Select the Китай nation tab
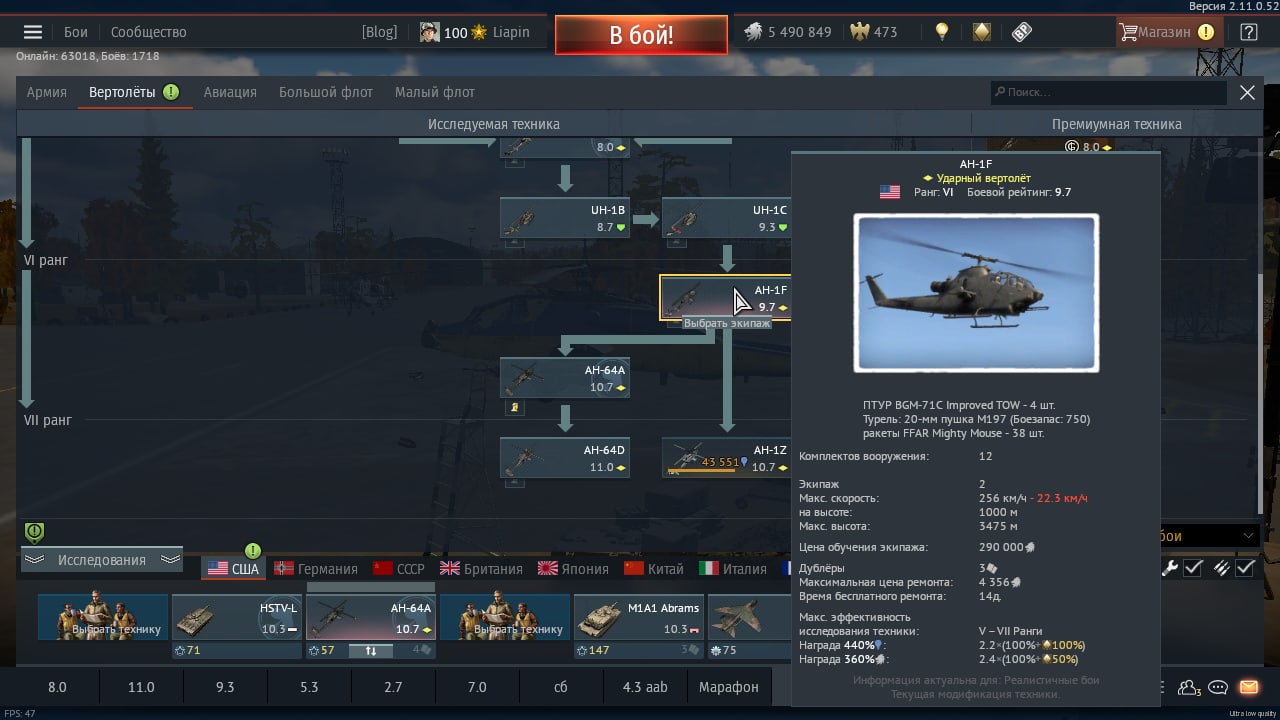Image resolution: width=1280 pixels, height=720 pixels. (x=654, y=569)
